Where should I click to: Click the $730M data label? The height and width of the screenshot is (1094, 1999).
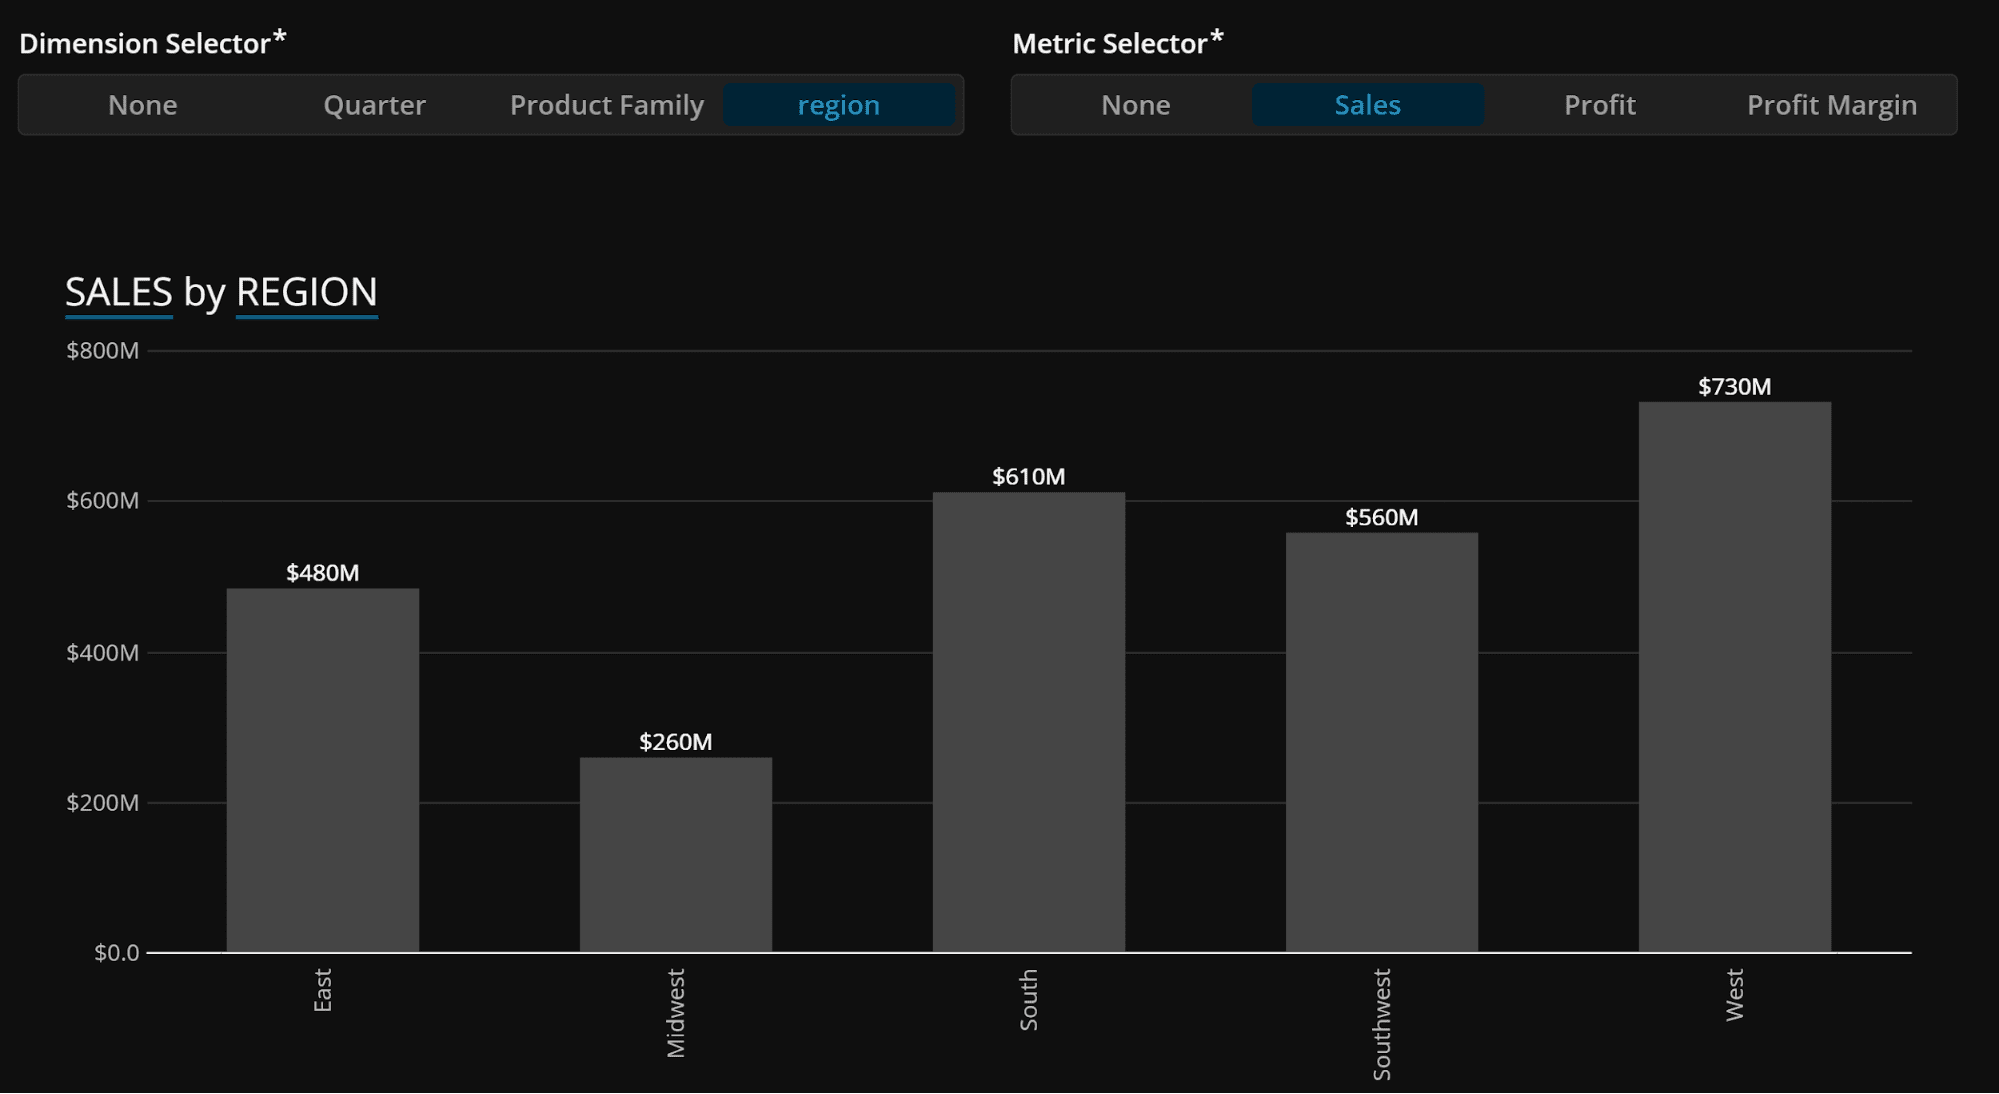(1734, 387)
